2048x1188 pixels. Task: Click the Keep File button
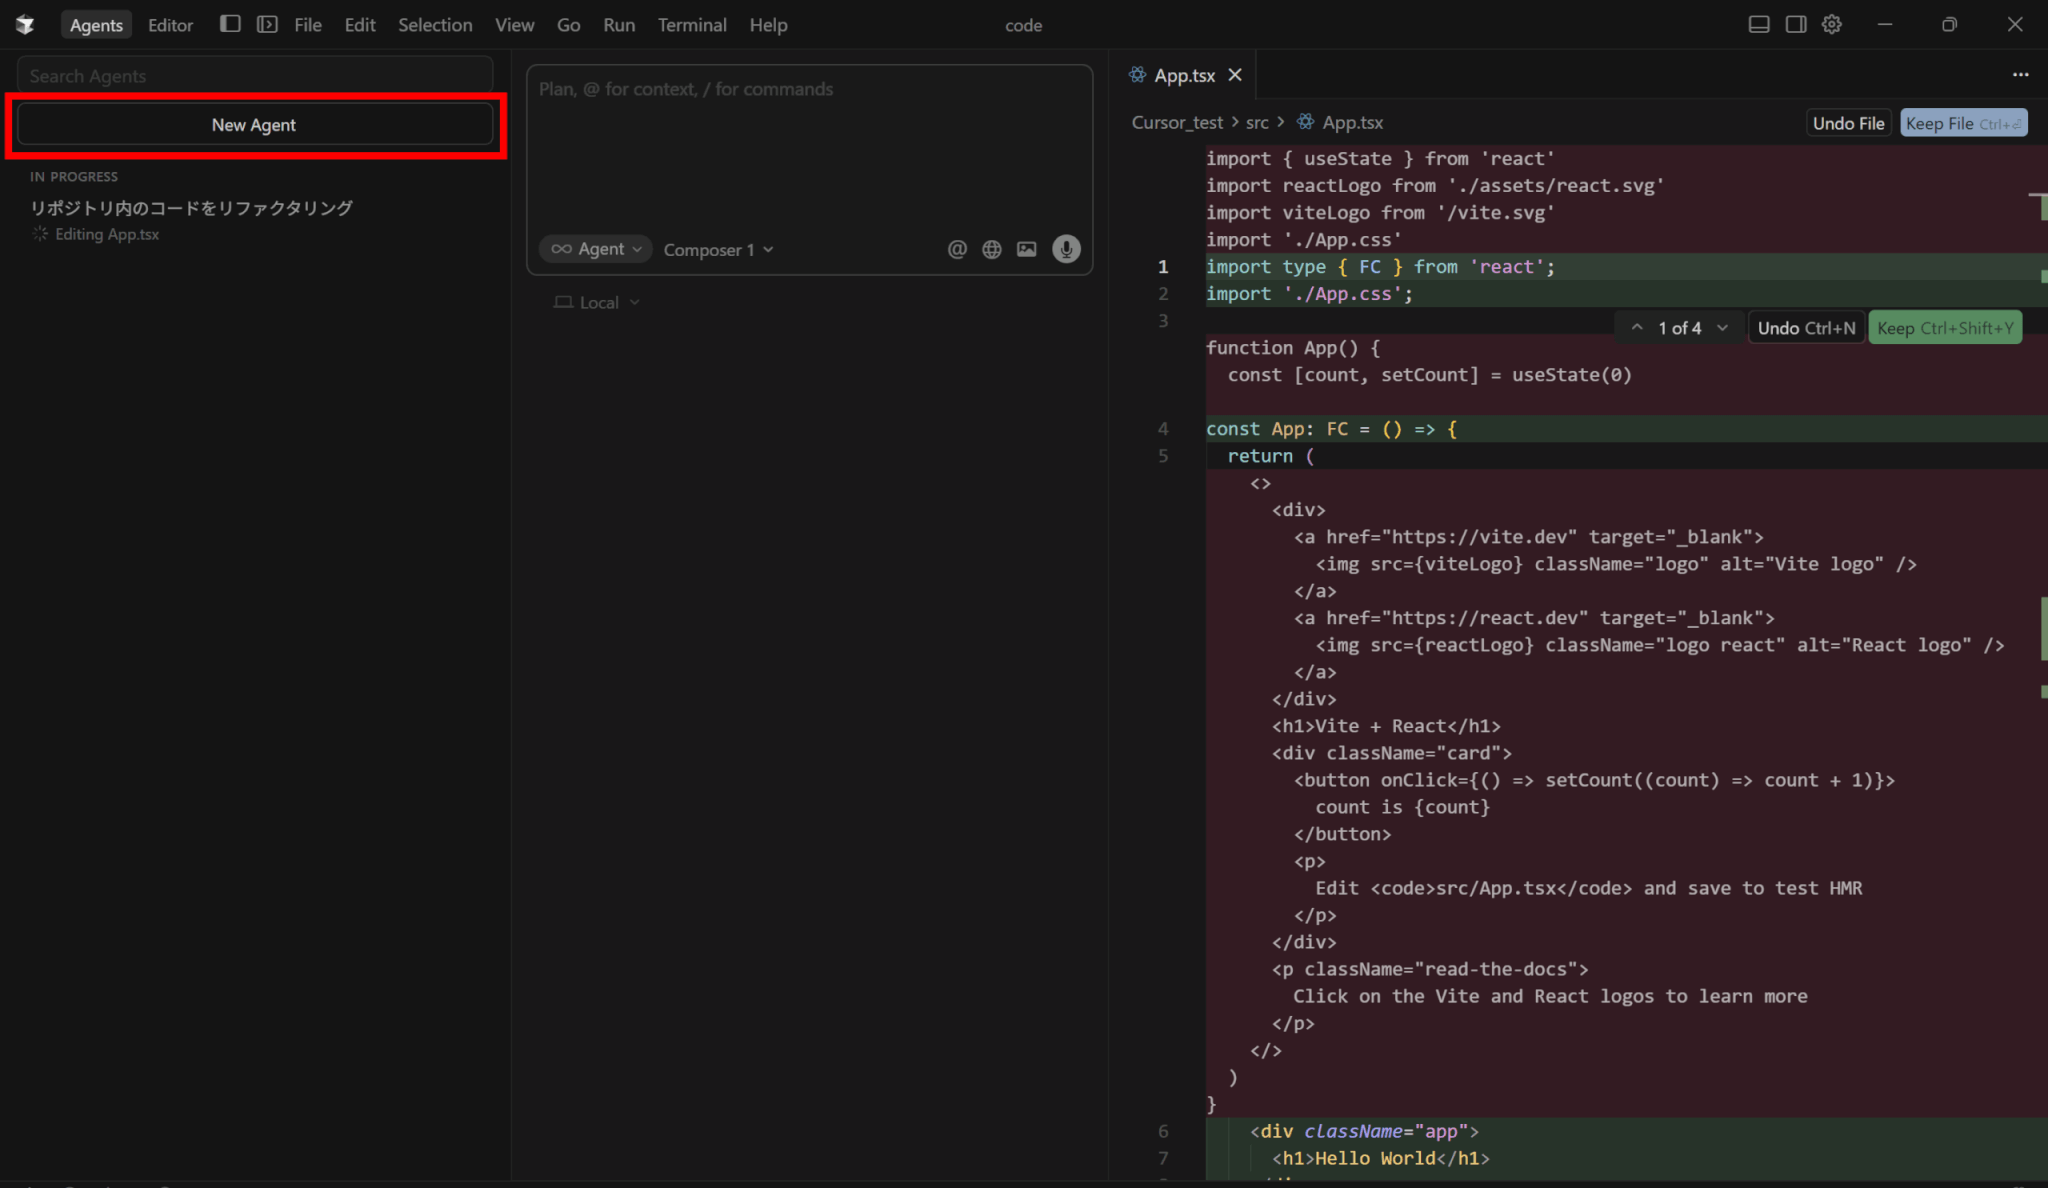(1962, 123)
